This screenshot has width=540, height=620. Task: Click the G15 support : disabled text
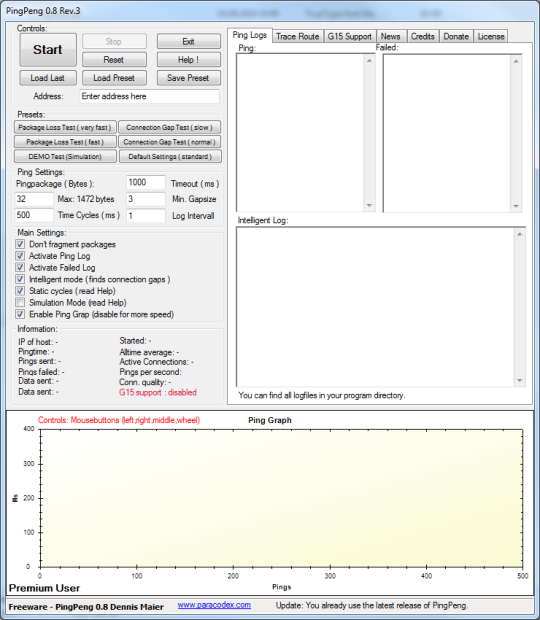158,392
